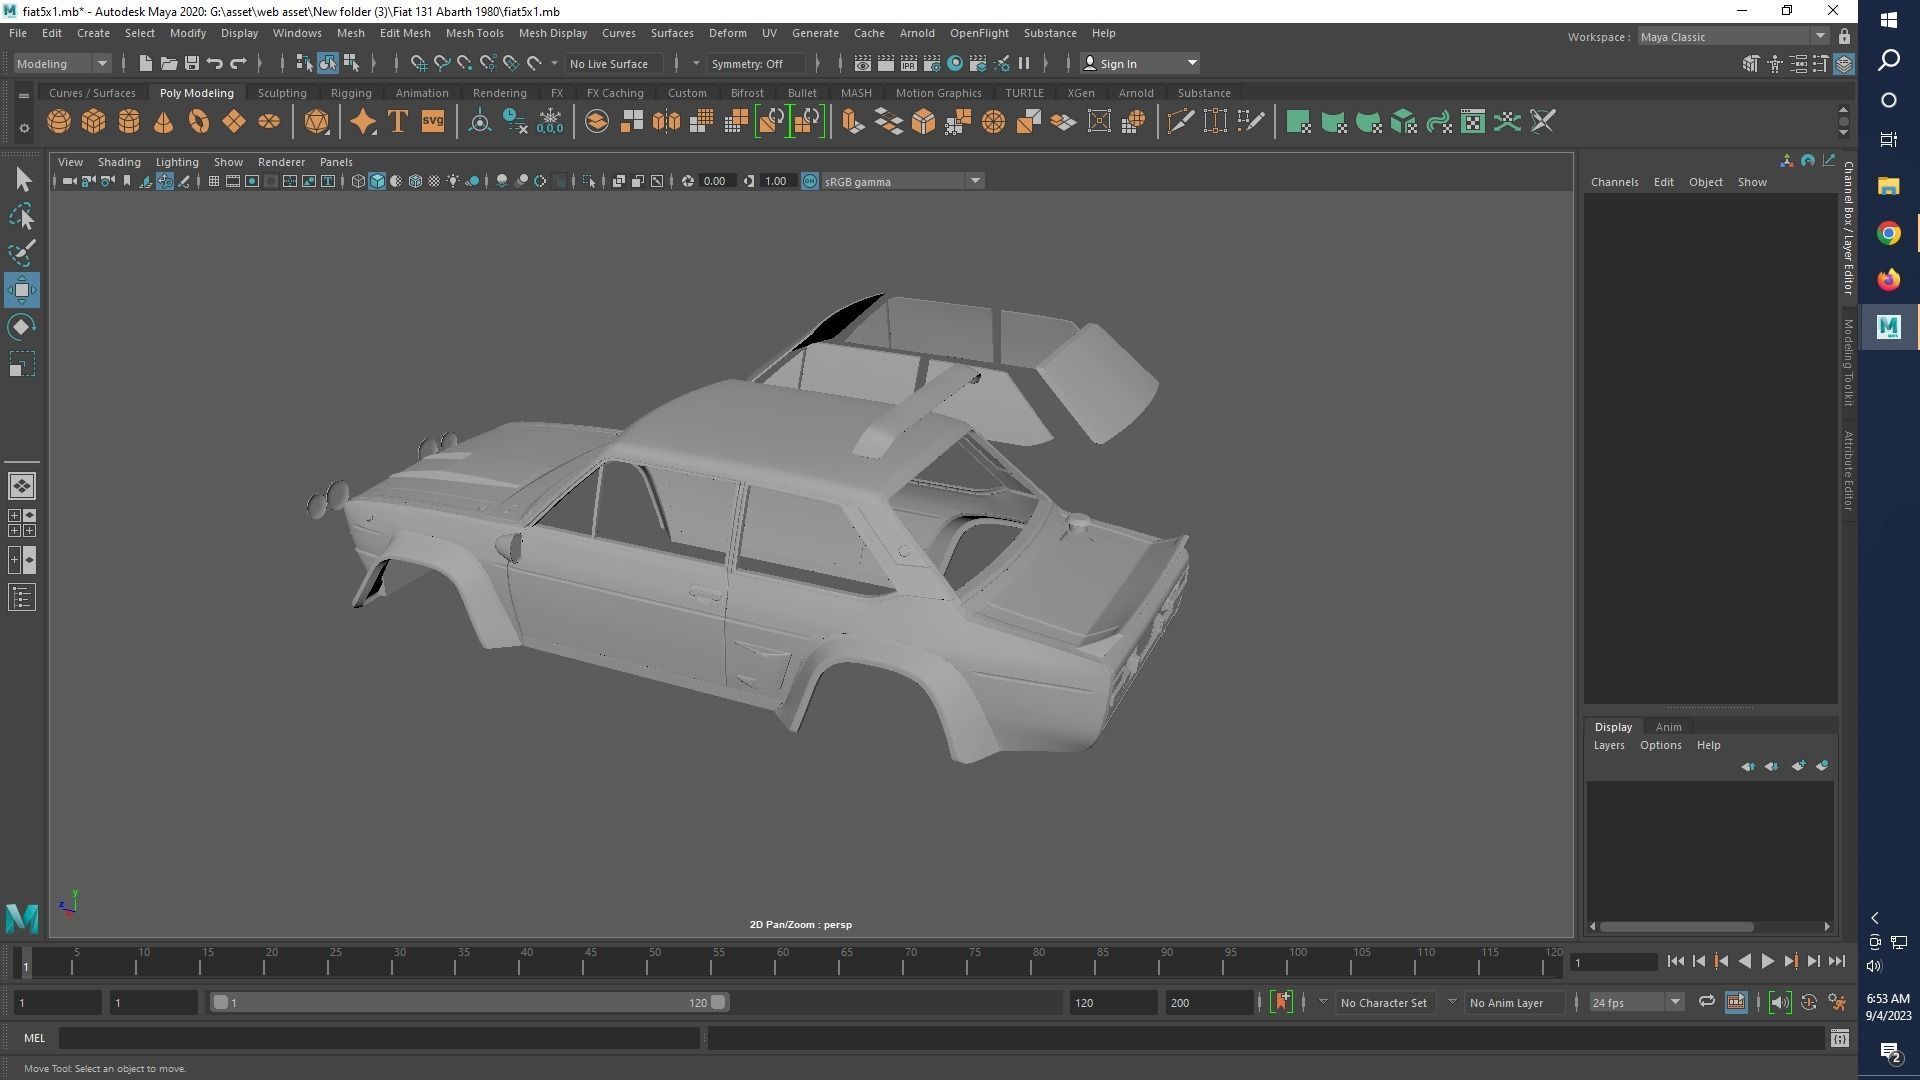This screenshot has height=1080, width=1920.
Task: Toggle textured display checker icon in viewport
Action: coord(434,181)
